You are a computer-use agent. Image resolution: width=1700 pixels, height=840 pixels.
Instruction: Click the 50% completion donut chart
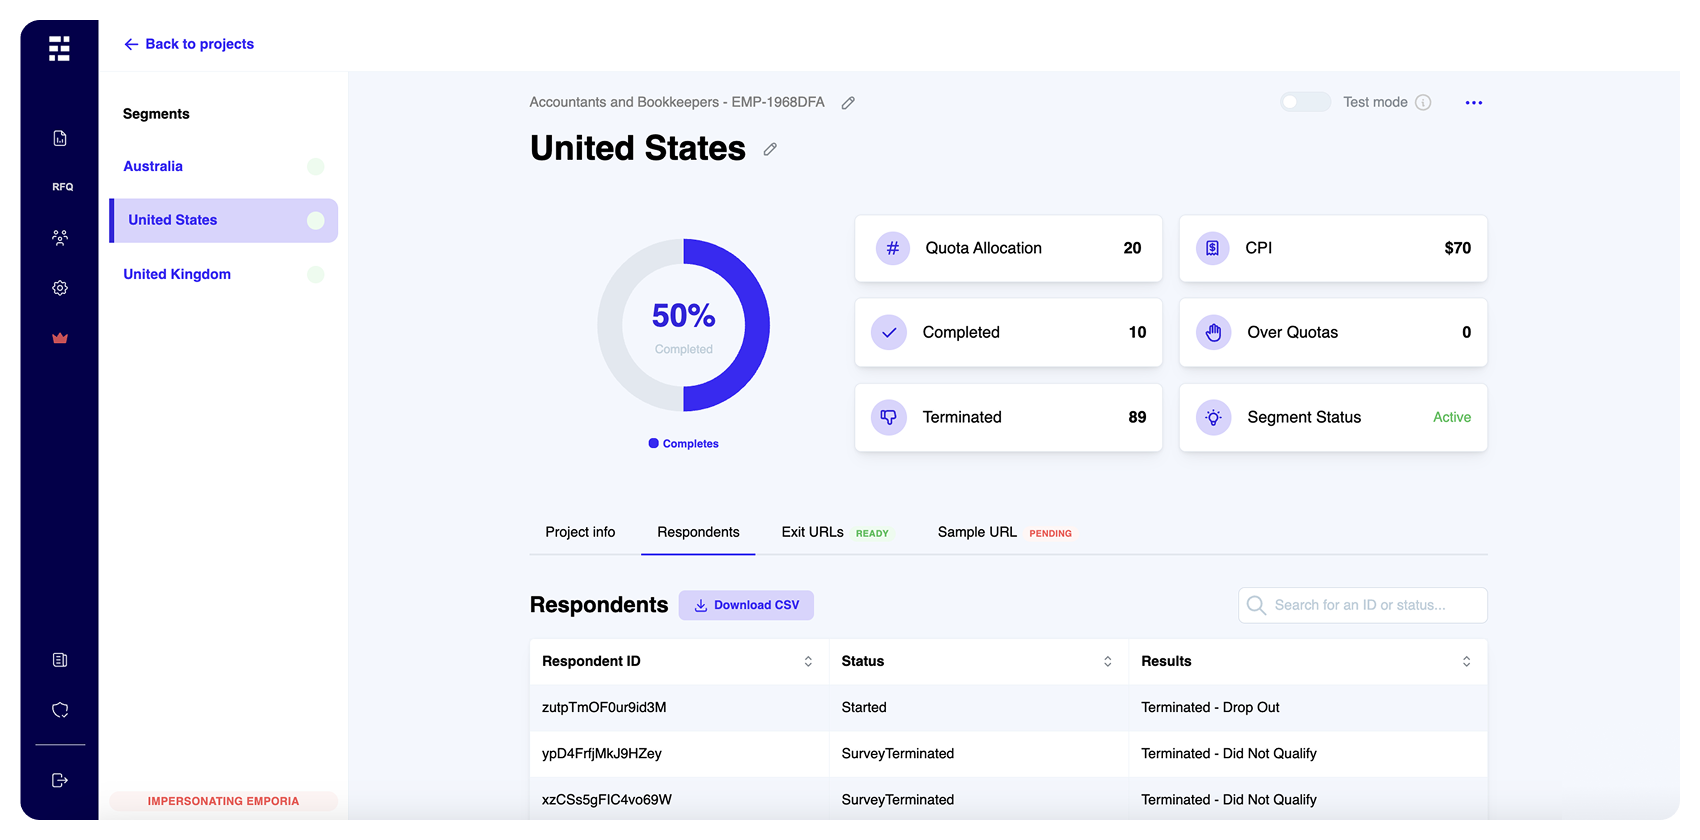pyautogui.click(x=684, y=325)
